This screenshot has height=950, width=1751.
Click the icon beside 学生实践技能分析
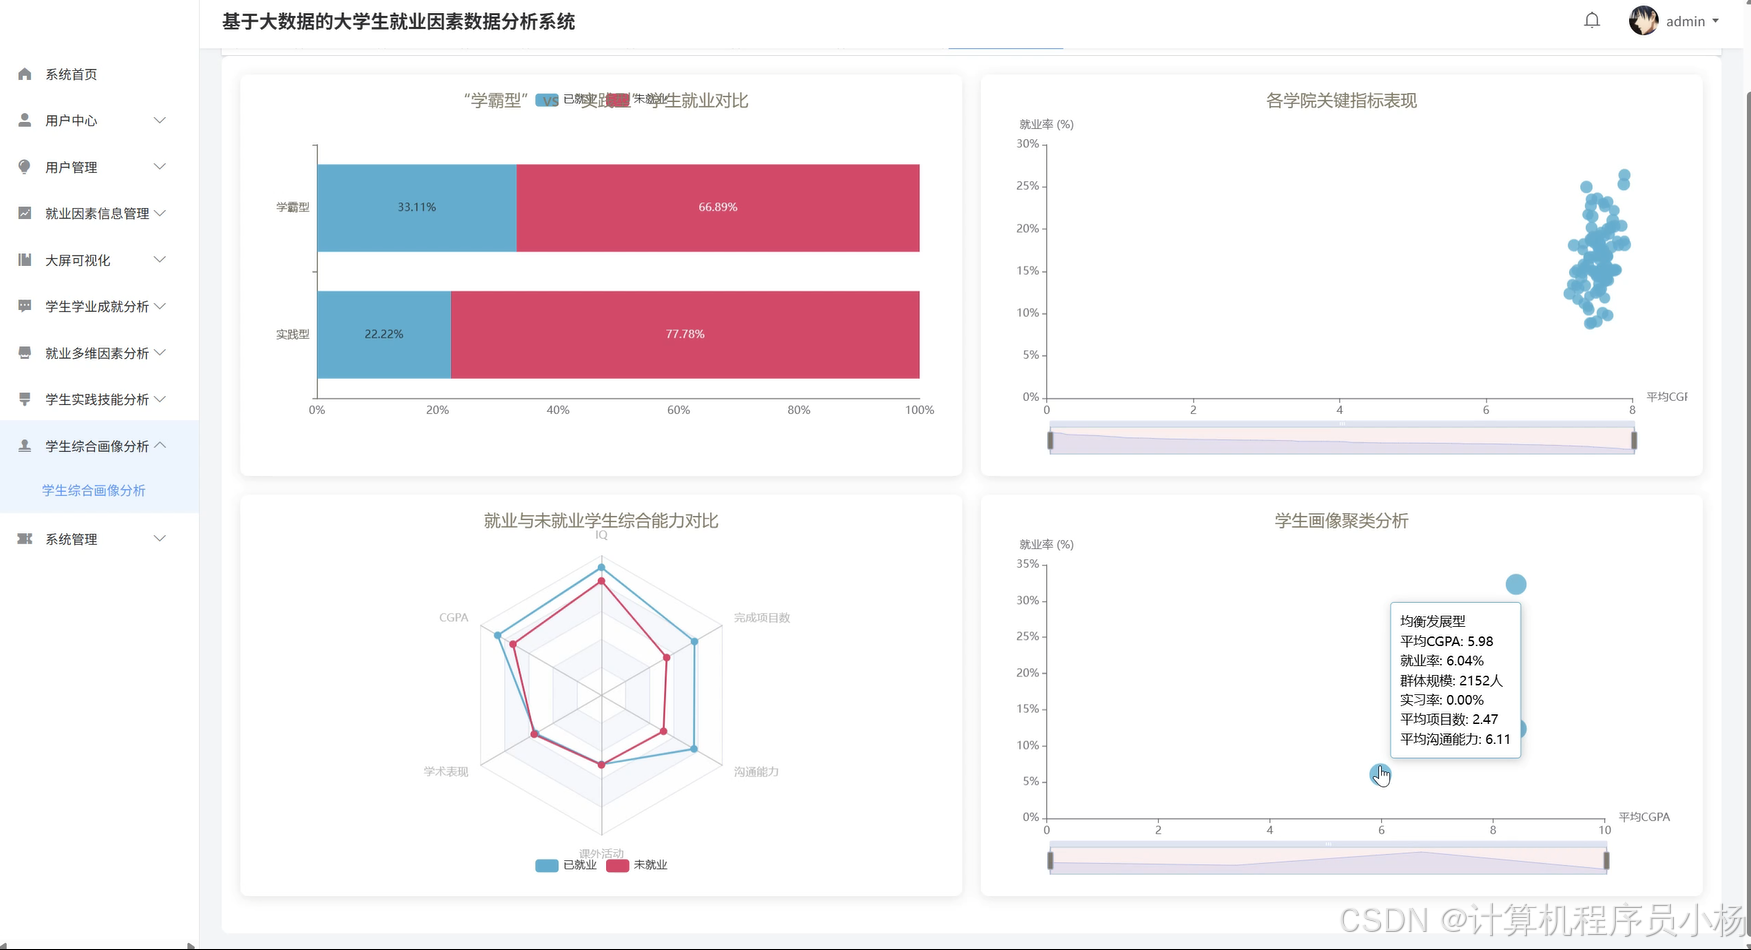[x=25, y=399]
